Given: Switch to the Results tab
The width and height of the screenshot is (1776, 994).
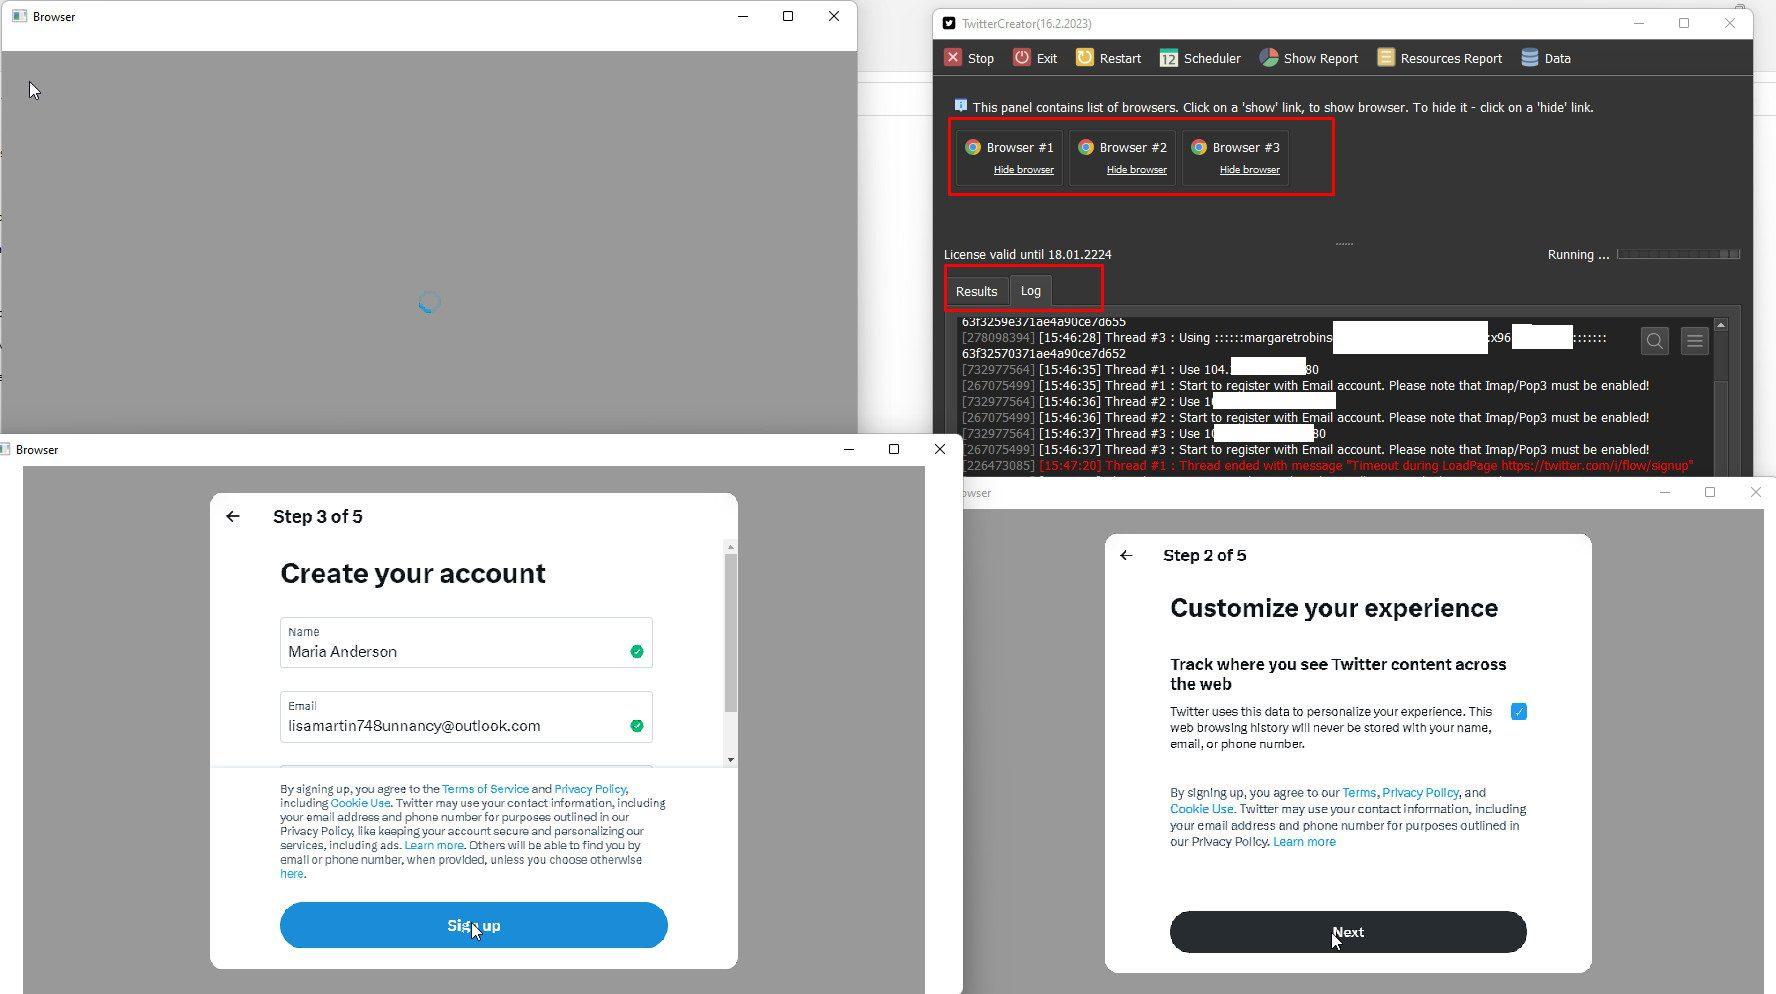Looking at the screenshot, I should (976, 291).
